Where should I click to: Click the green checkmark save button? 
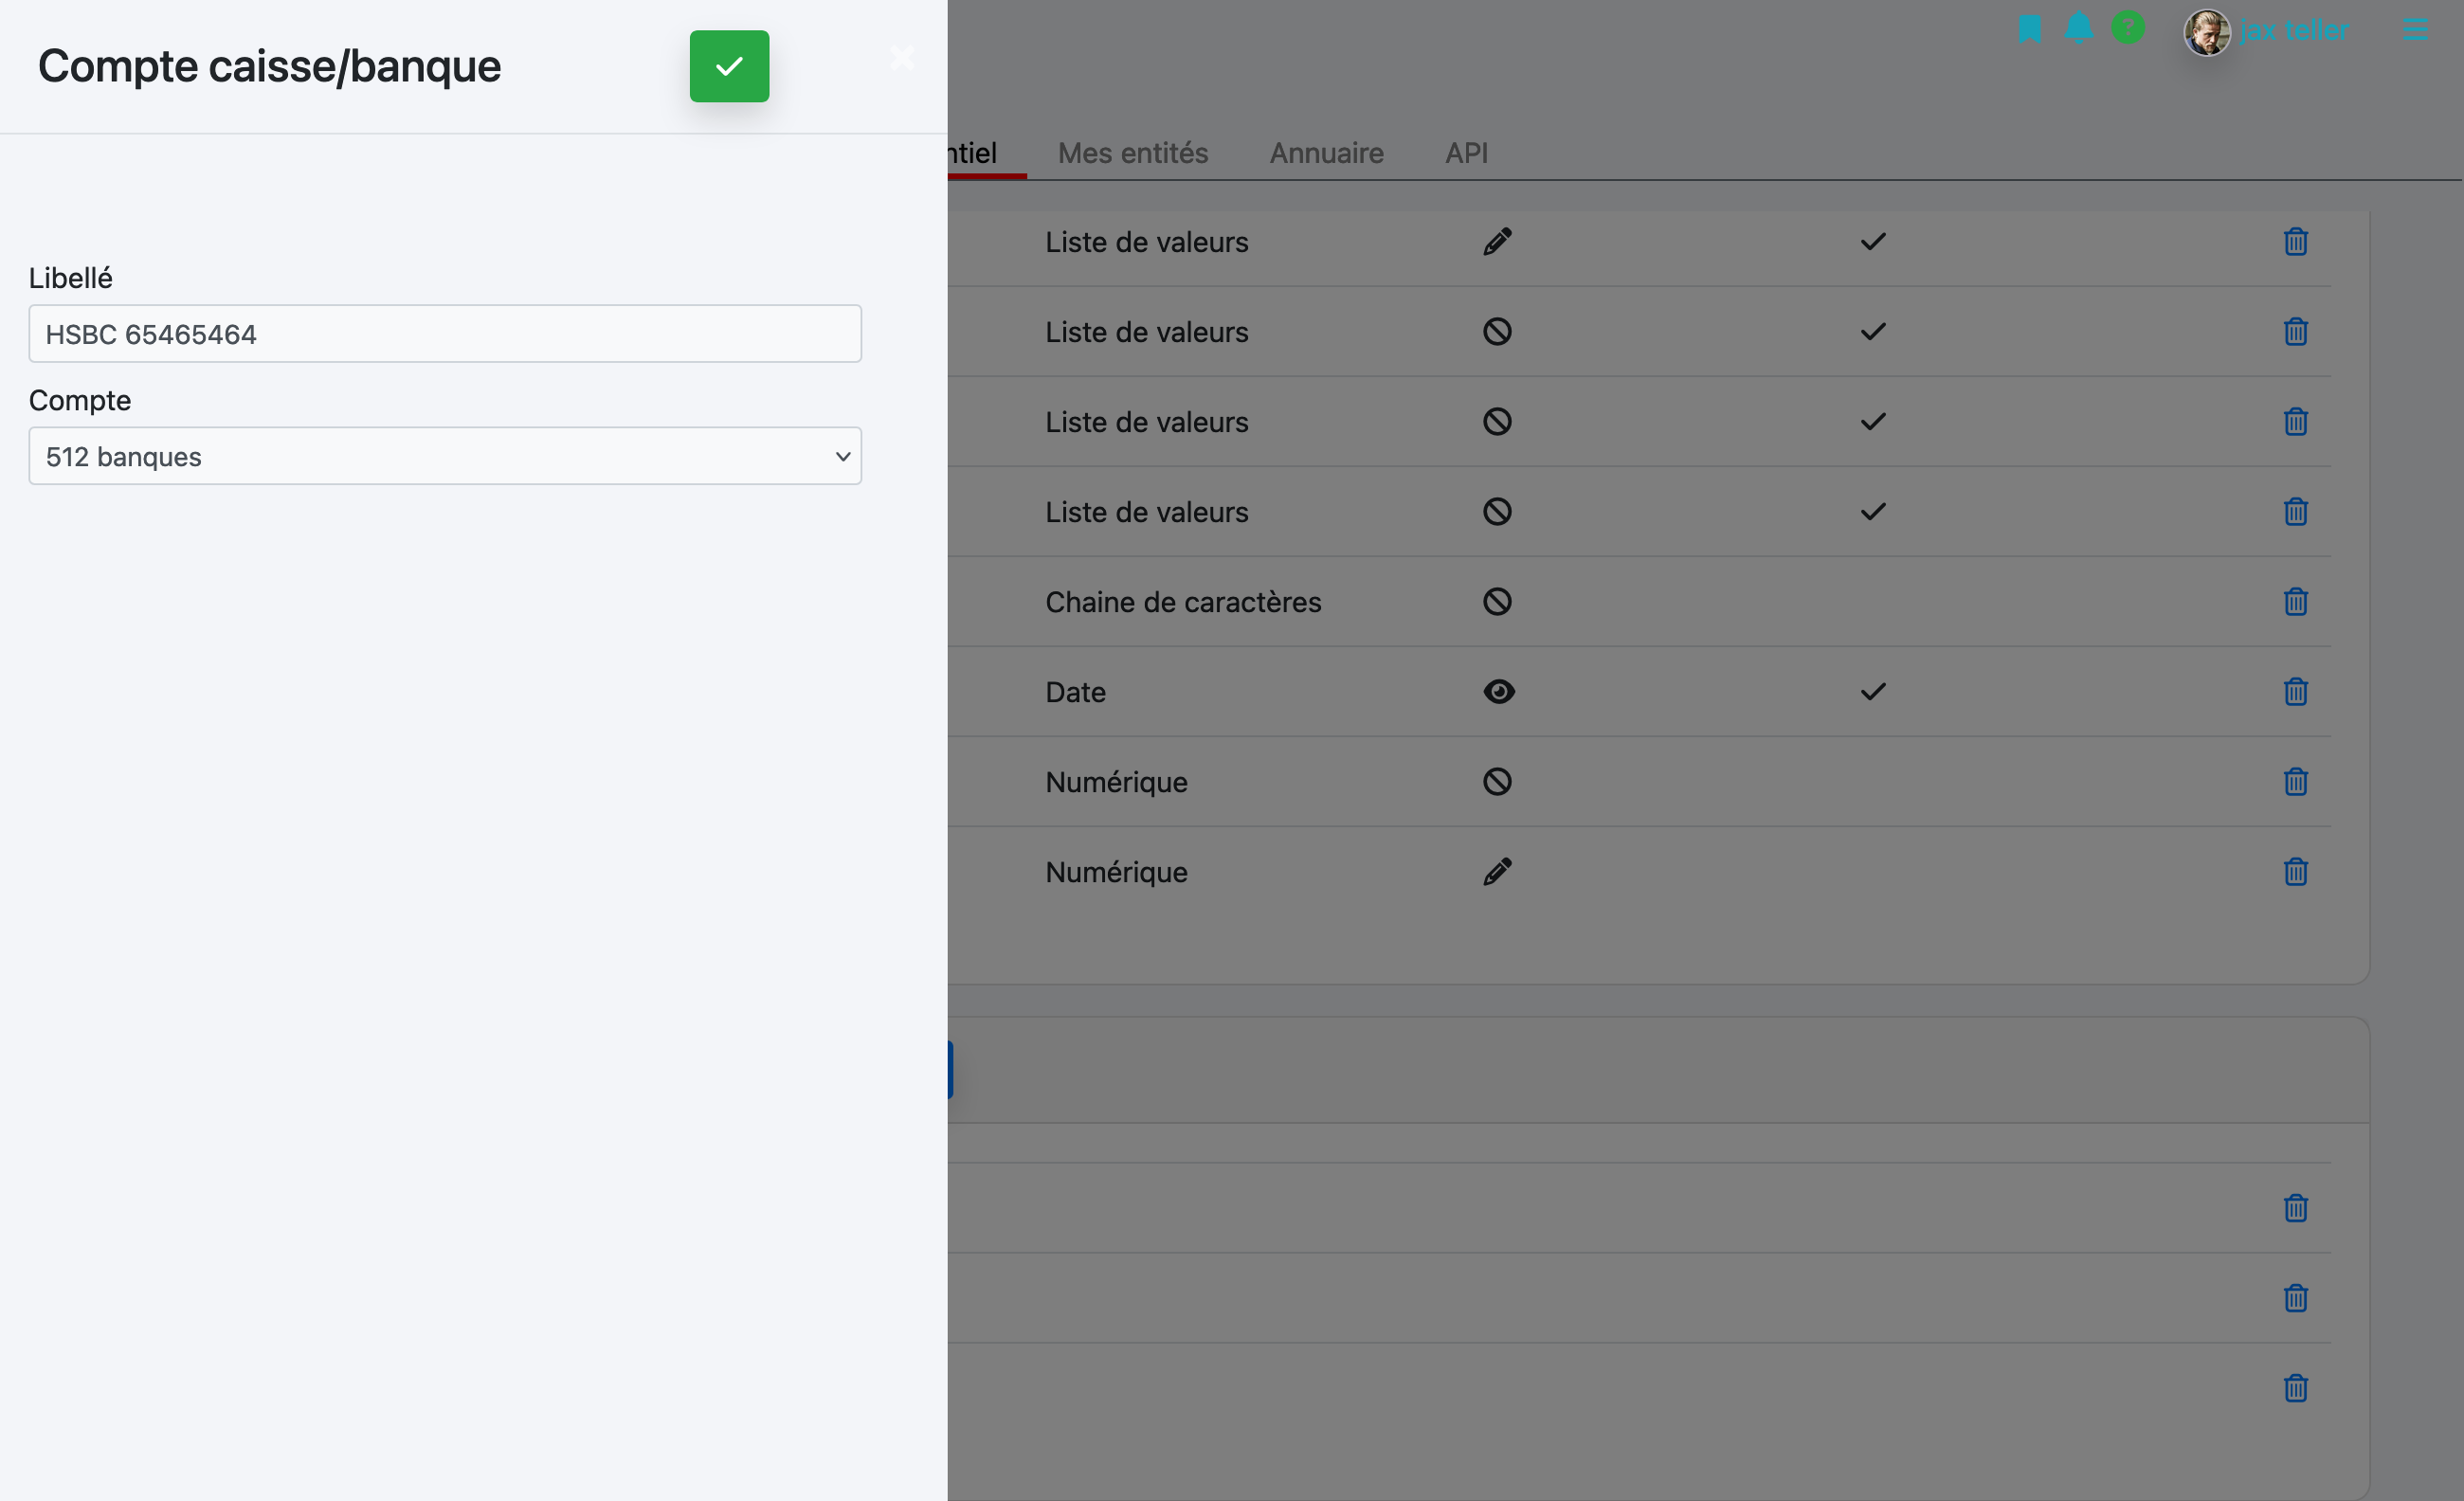coord(729,66)
